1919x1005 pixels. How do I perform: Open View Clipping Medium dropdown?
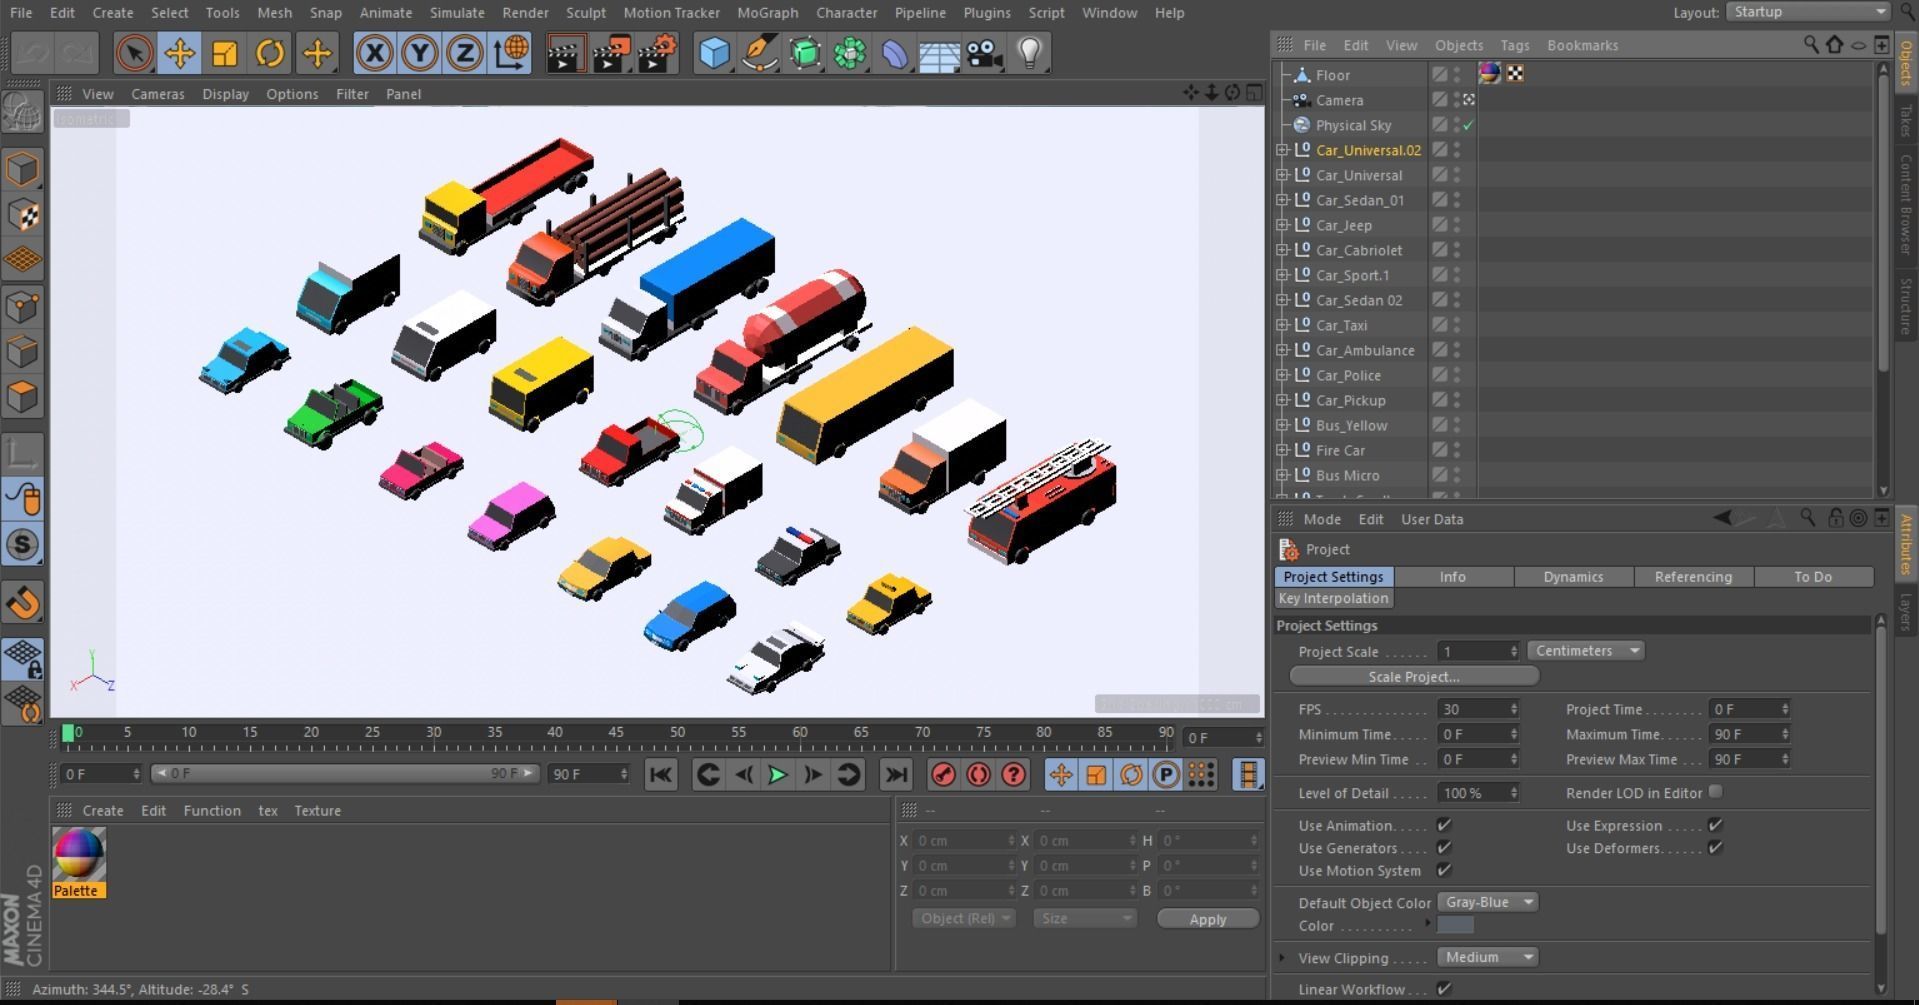1488,957
